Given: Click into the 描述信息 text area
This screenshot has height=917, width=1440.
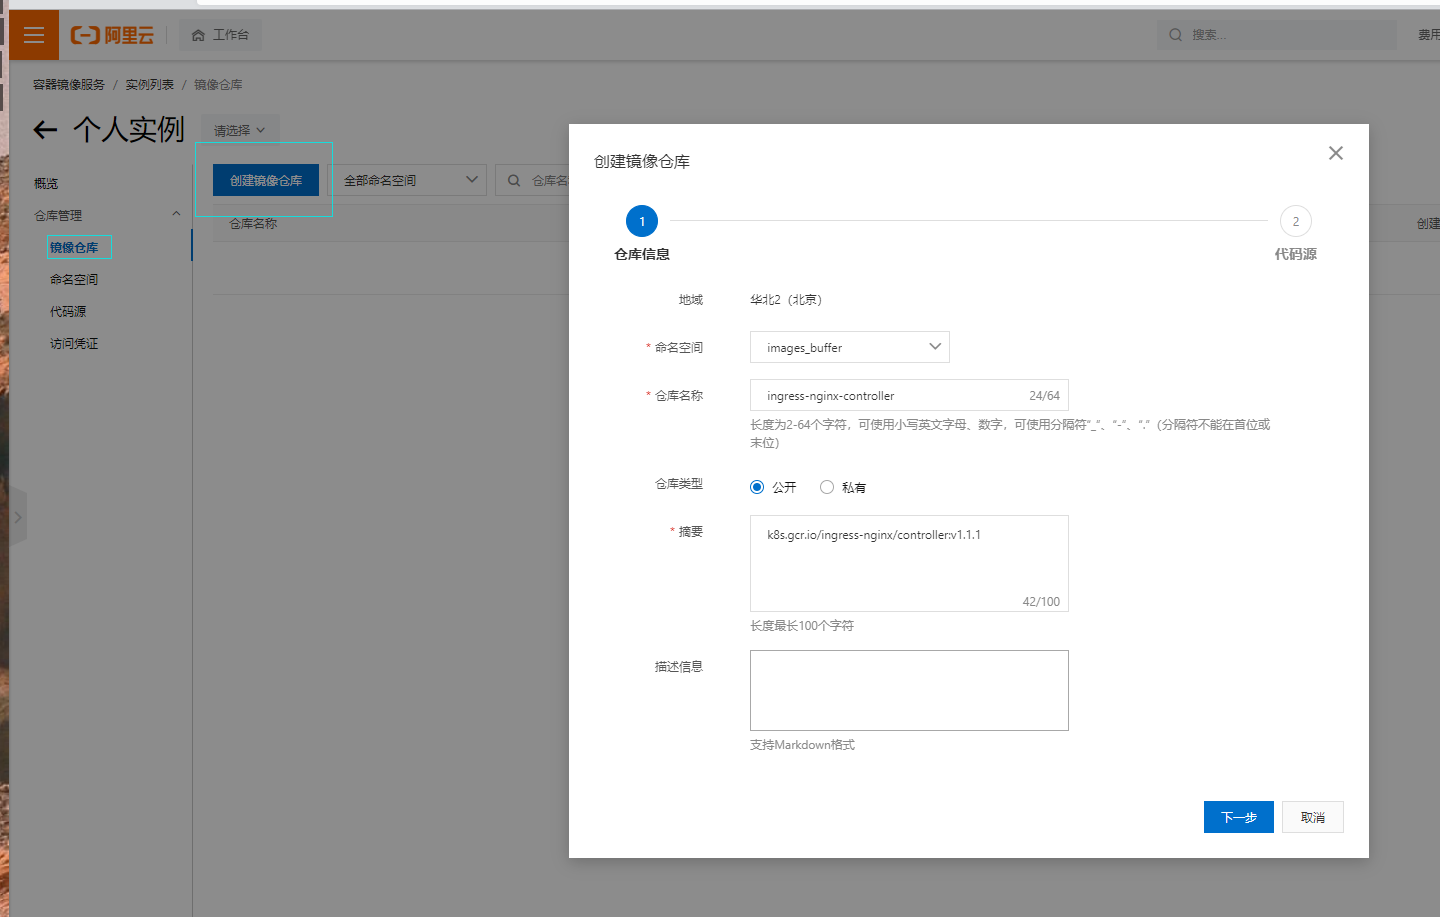Looking at the screenshot, I should point(909,690).
